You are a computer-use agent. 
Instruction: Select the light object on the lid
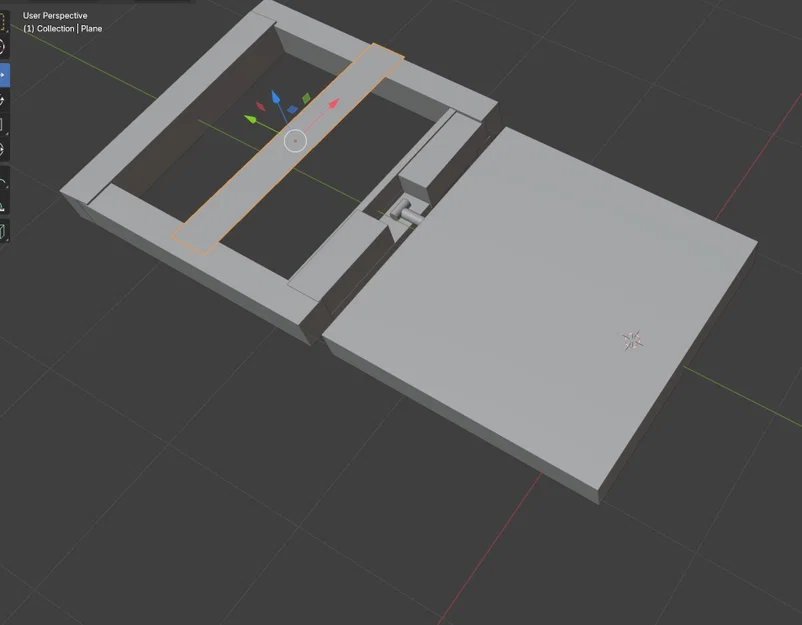tap(633, 341)
